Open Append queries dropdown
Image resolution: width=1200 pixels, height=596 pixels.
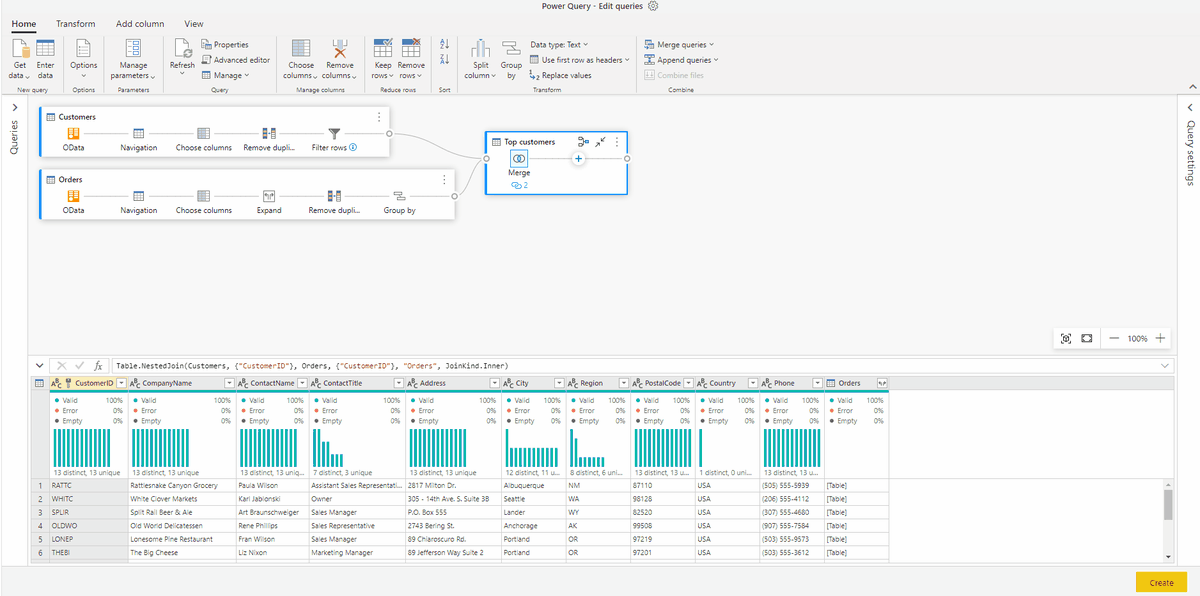[682, 60]
